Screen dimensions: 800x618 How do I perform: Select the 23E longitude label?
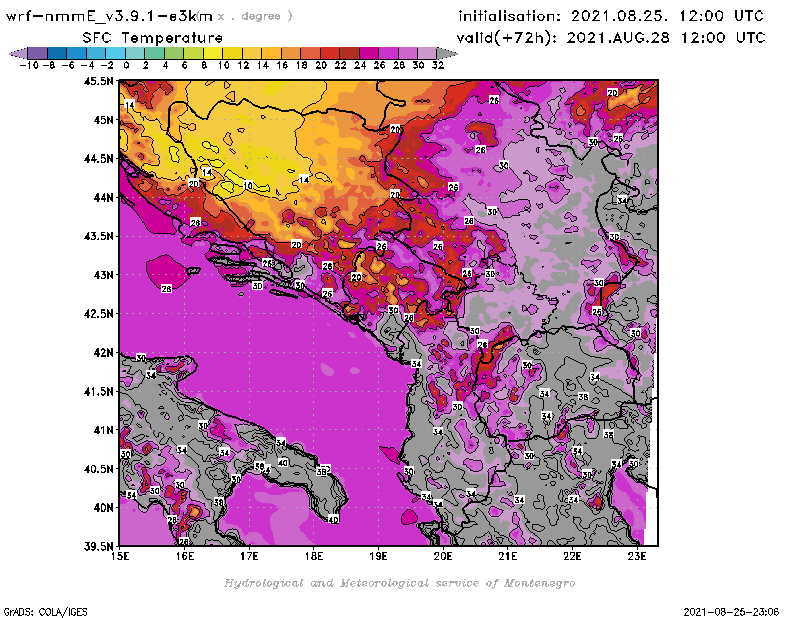(x=637, y=556)
